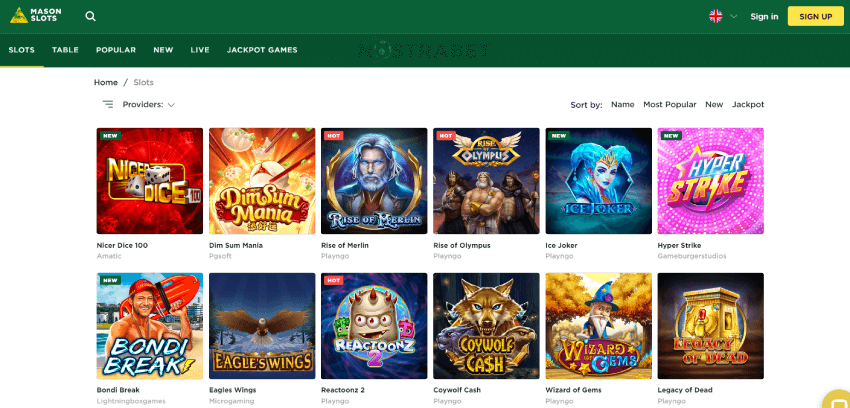Click the Home breadcrumb link

[x=106, y=82]
